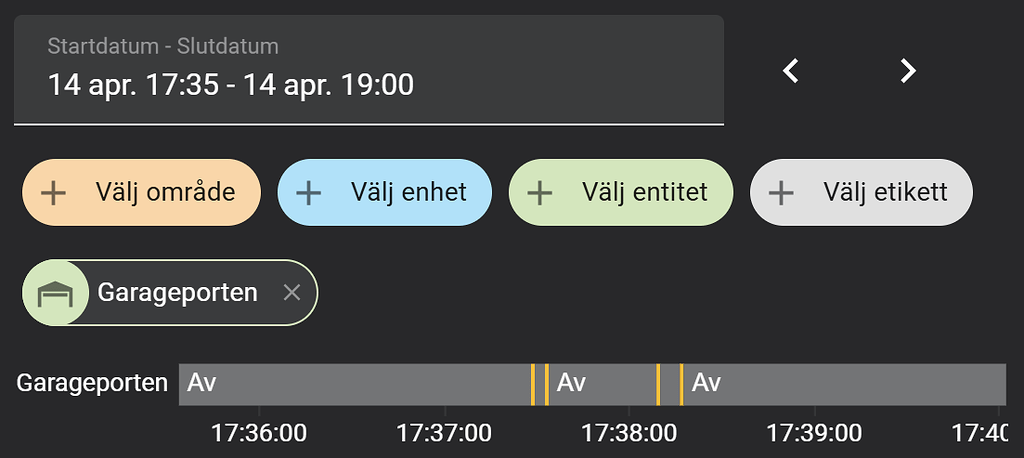Select the Garageporten chip label
The image size is (1024, 458).
coord(177,293)
